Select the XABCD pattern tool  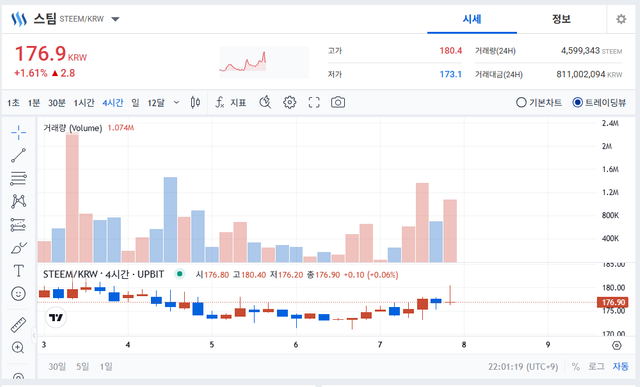tap(18, 201)
